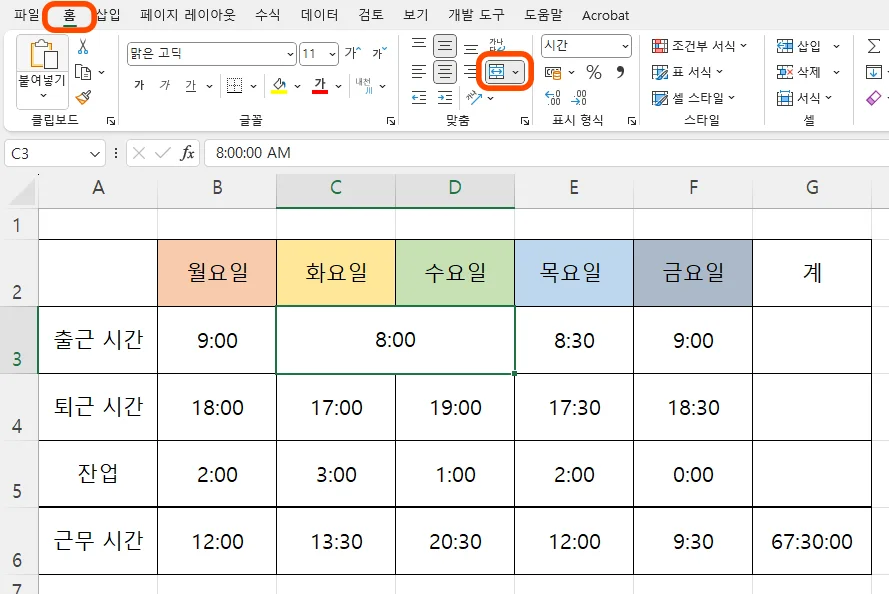Click the formula bar enter checkmark icon
889x594 pixels.
pyautogui.click(x=163, y=153)
